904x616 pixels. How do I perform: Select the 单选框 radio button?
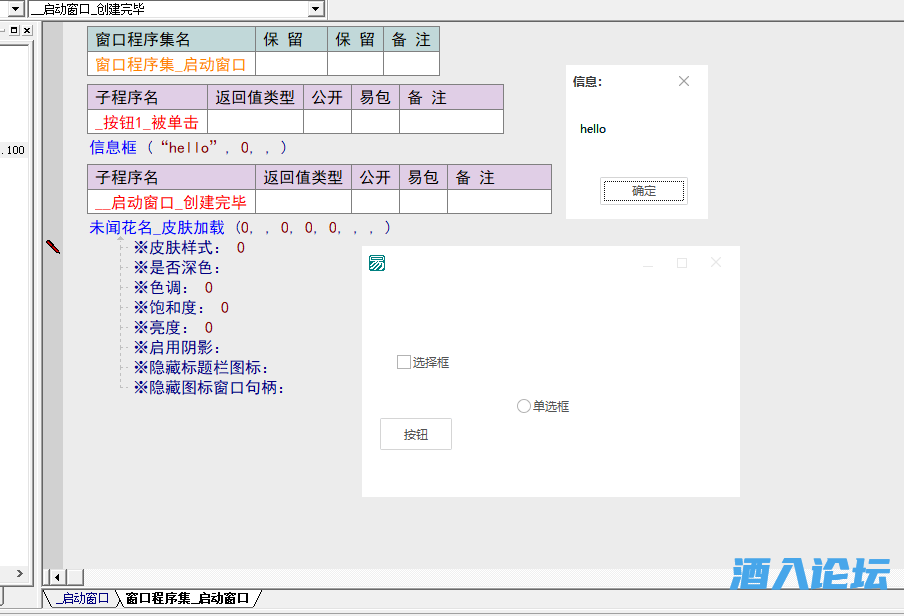coord(524,406)
